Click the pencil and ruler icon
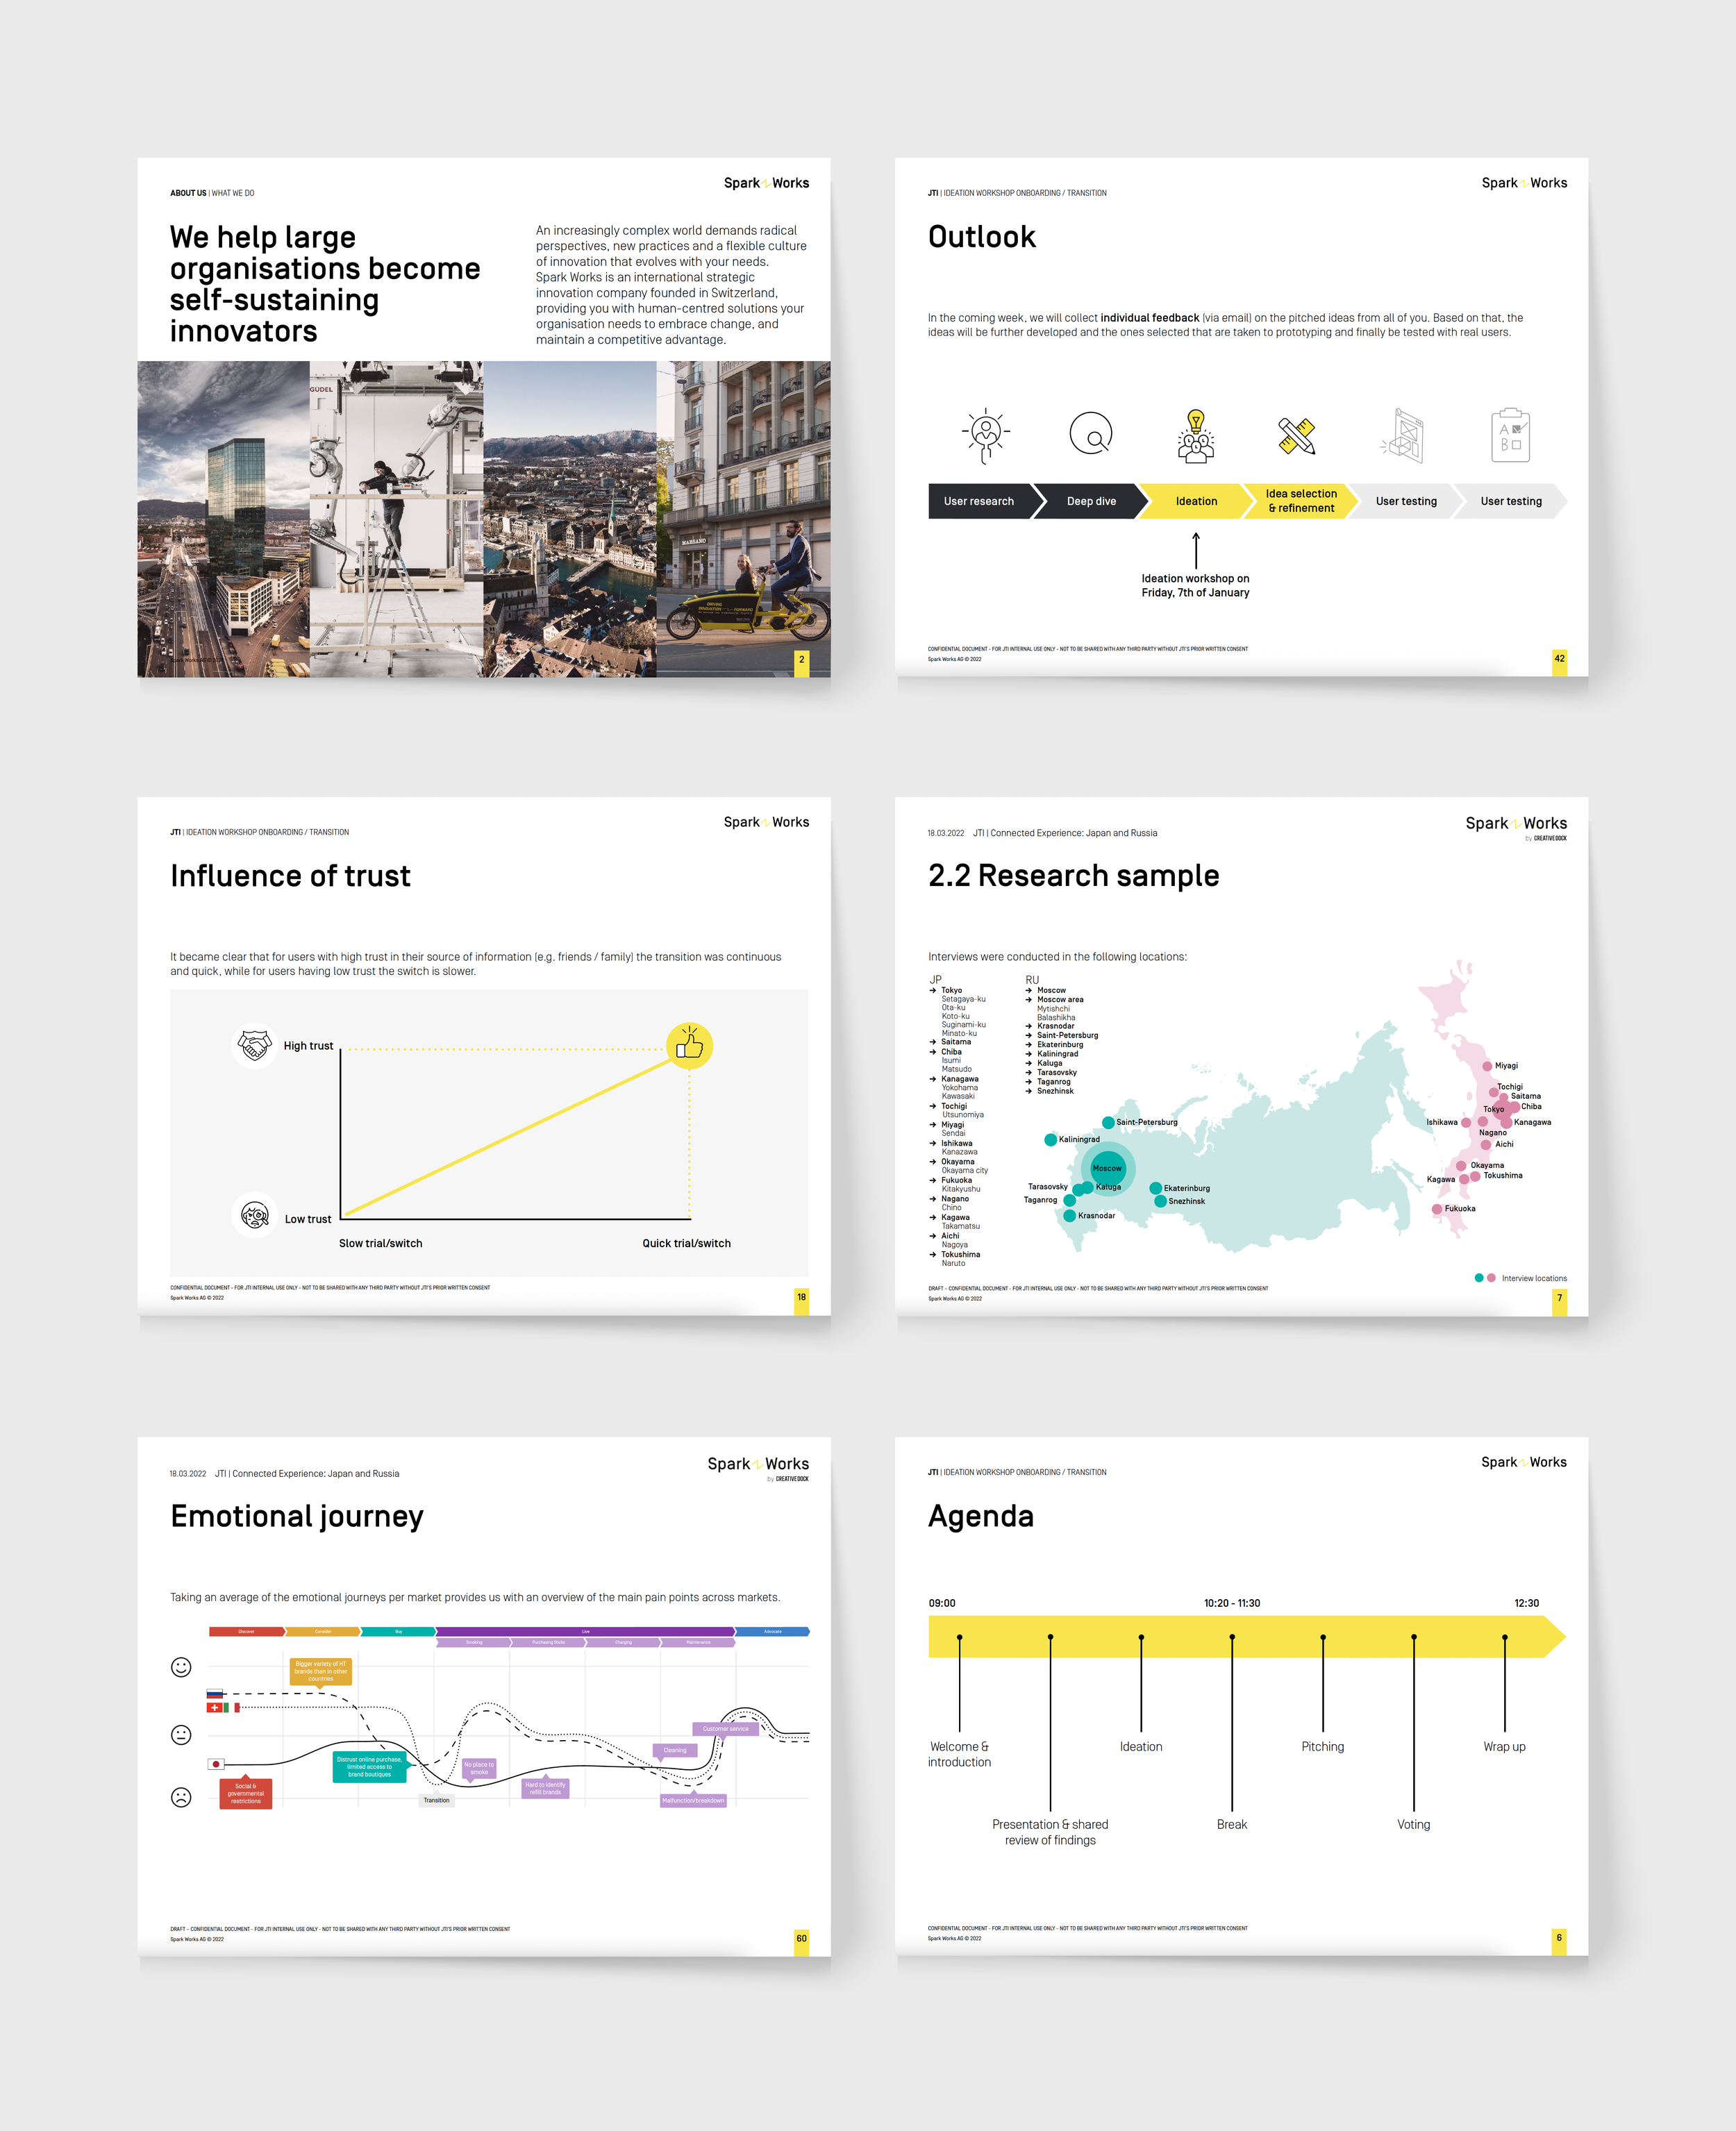Screen dimensions: 1736x2131 (1297, 436)
